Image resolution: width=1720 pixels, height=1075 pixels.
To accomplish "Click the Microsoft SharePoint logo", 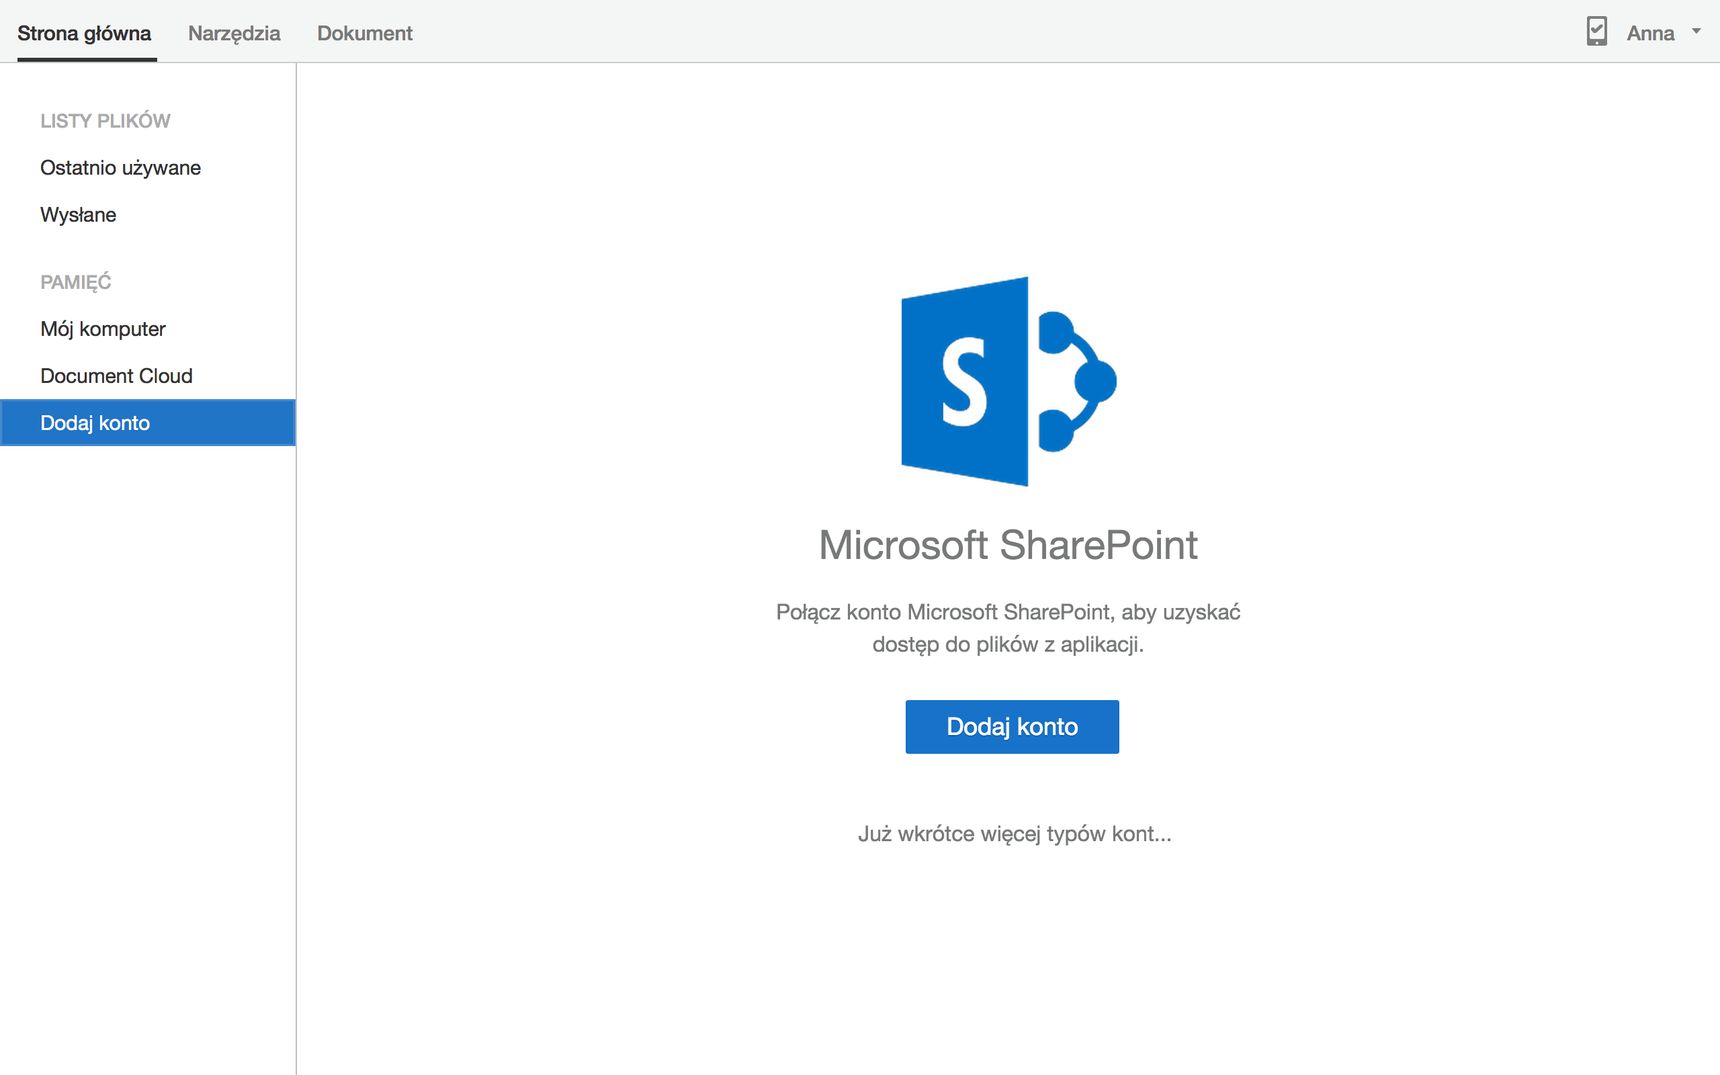I will pos(1008,381).
